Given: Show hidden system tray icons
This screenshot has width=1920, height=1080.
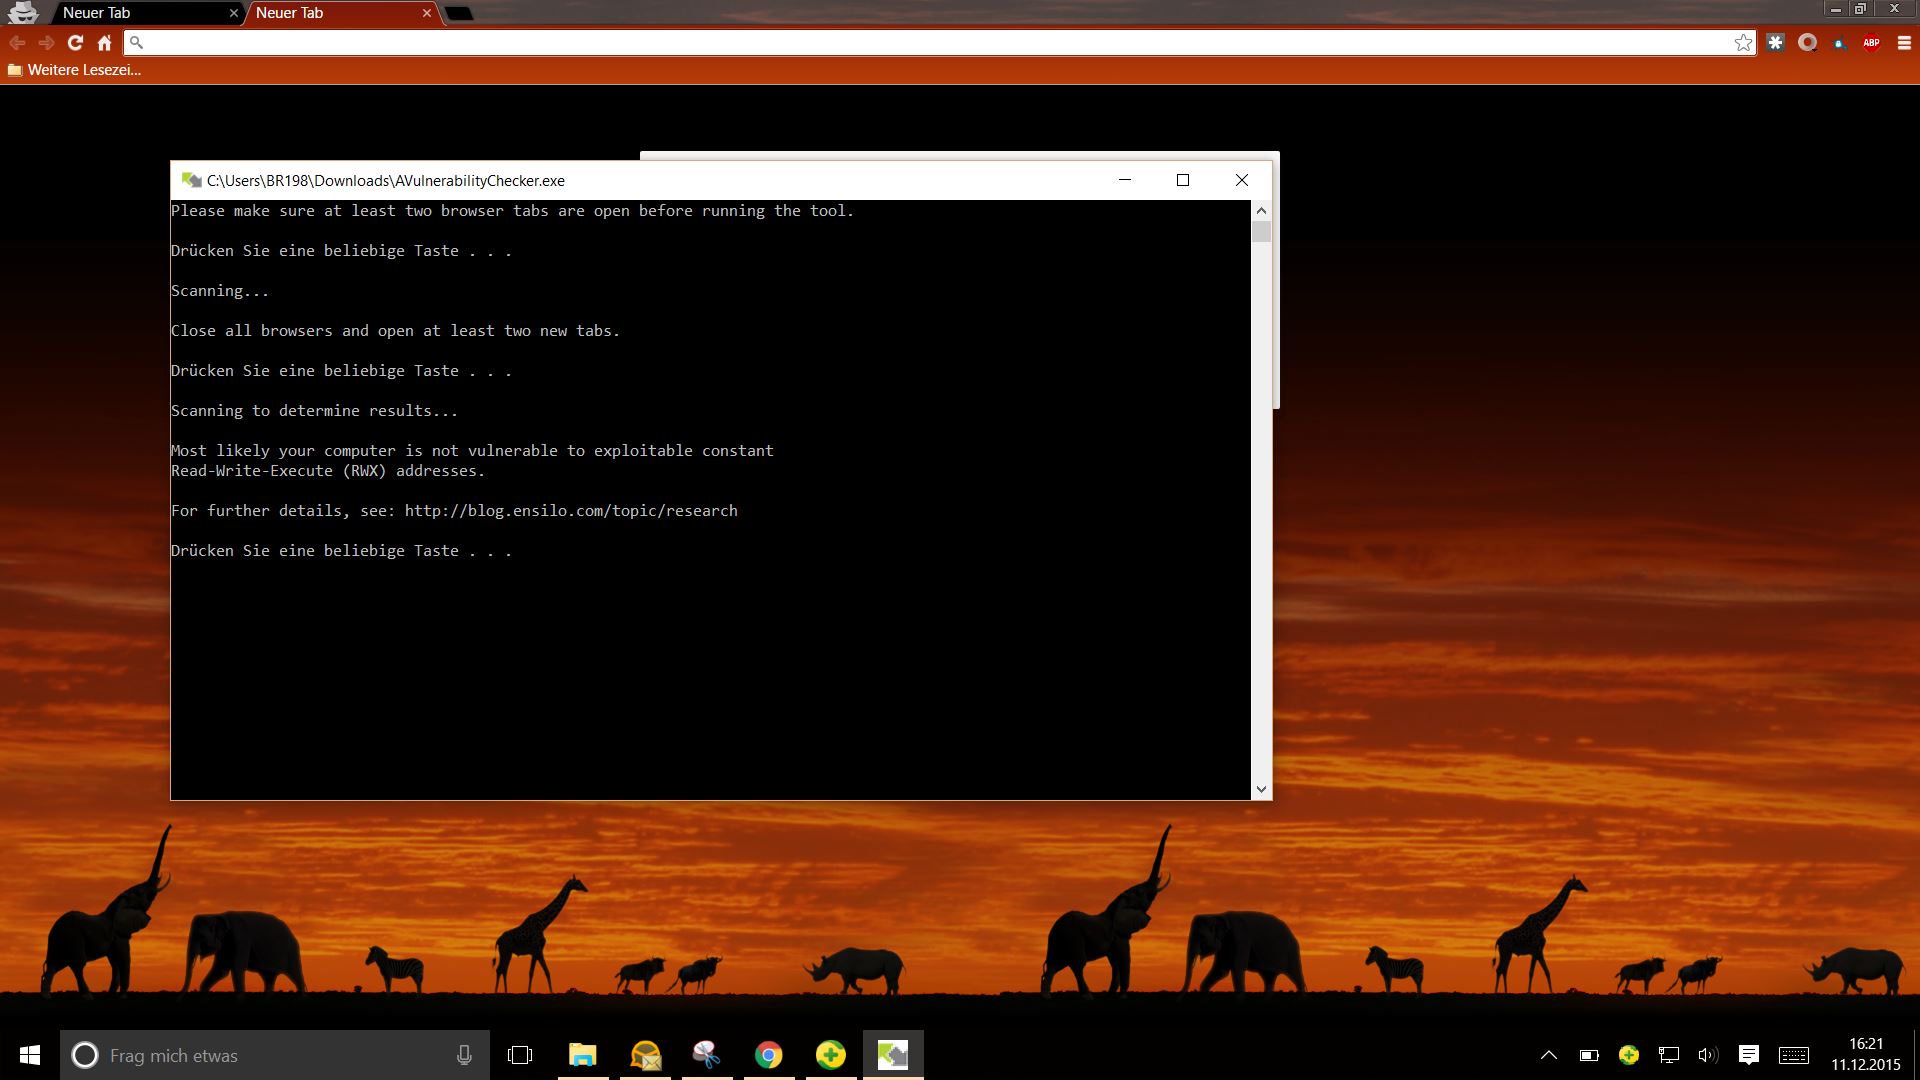Looking at the screenshot, I should (1548, 1055).
